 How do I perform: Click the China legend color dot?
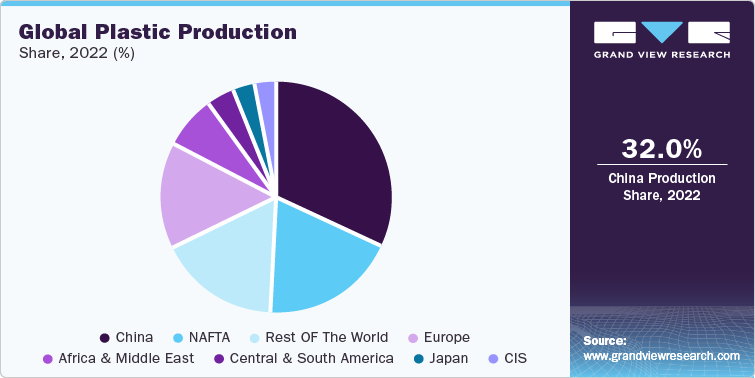pos(104,338)
